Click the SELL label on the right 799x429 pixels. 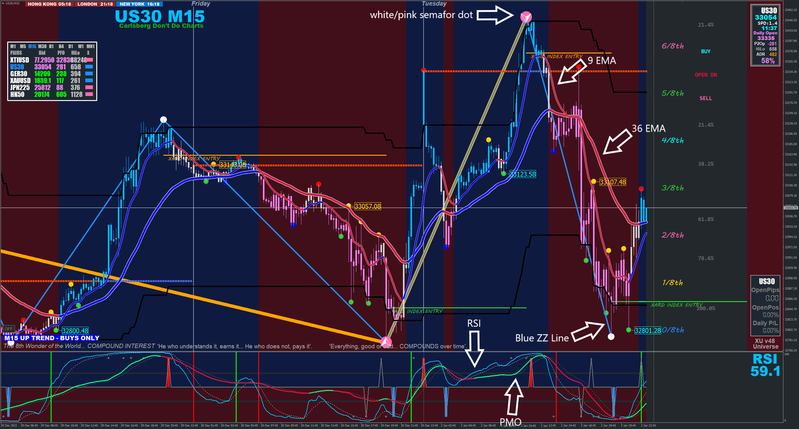706,98
